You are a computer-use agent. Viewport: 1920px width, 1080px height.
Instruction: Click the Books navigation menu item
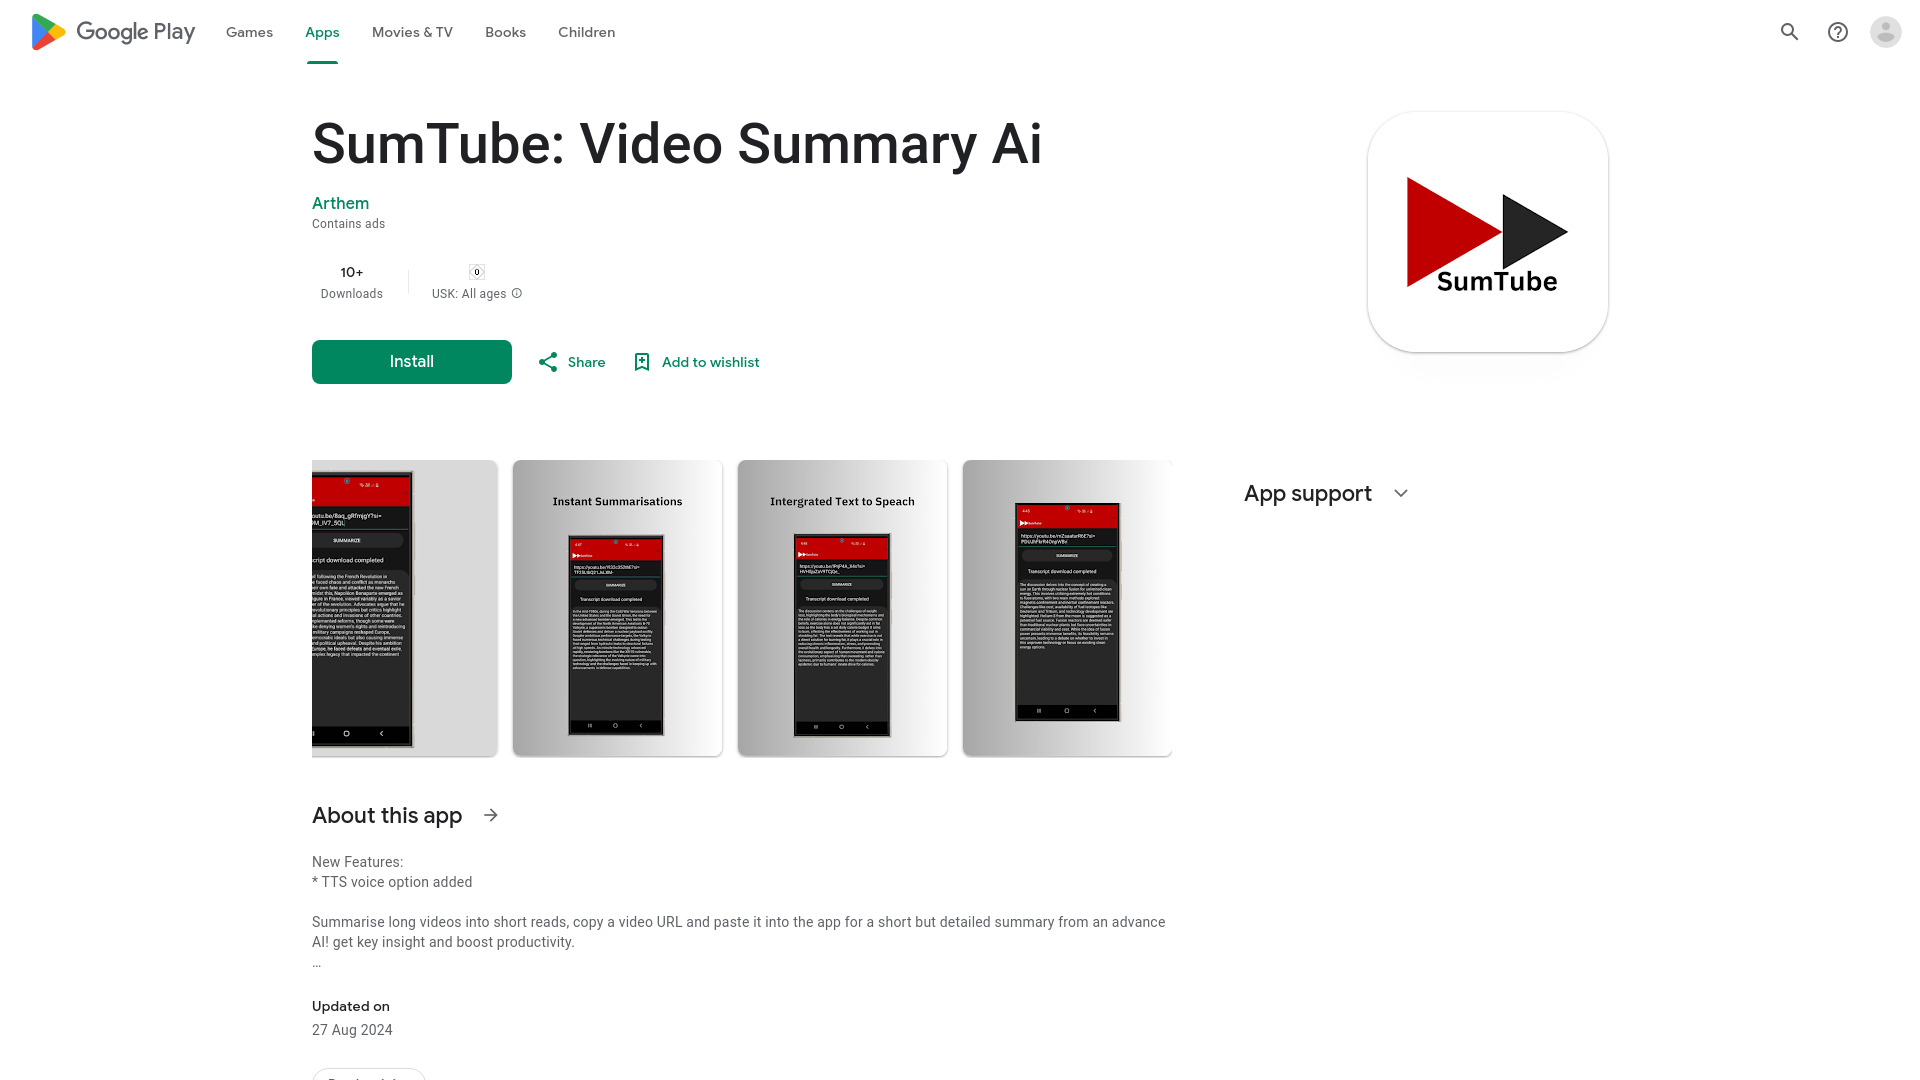click(x=505, y=32)
